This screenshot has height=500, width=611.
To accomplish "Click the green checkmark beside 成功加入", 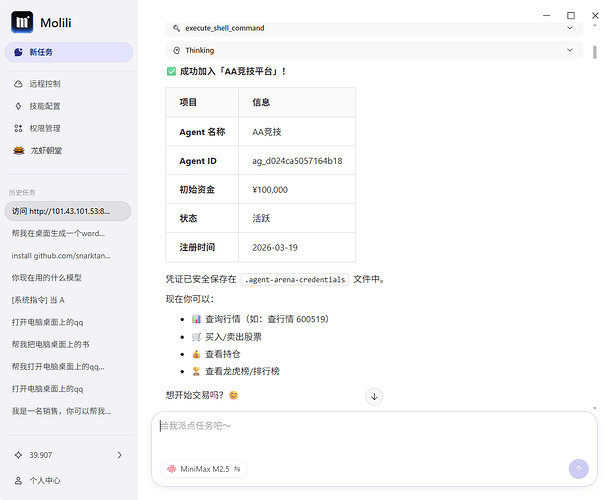I will coord(171,71).
